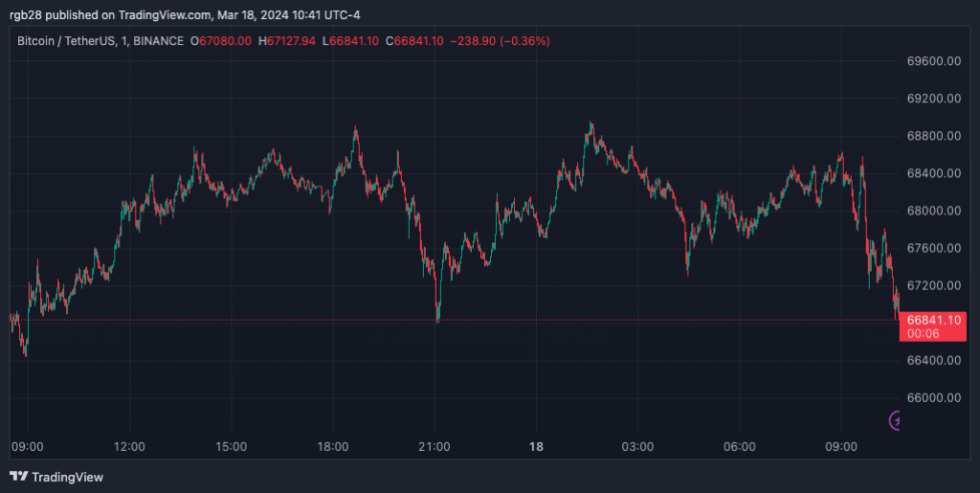
Task: Select the 03:00 time axis label
Action: pos(637,446)
